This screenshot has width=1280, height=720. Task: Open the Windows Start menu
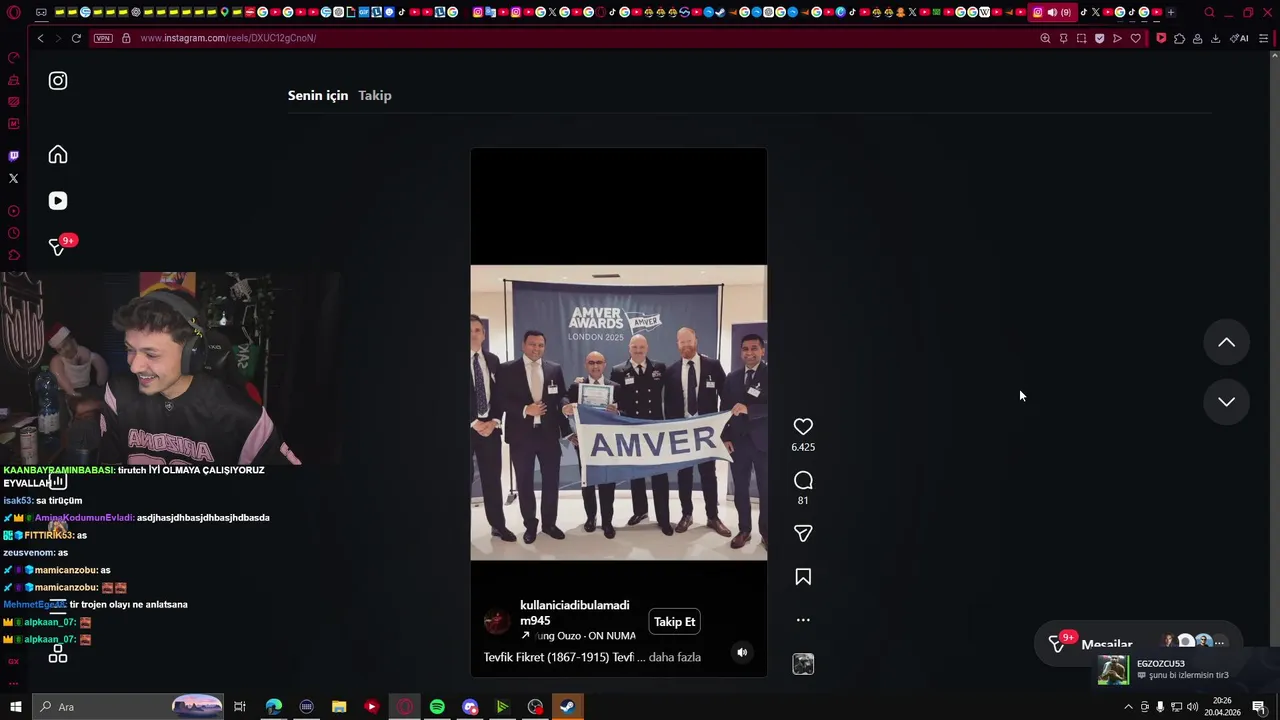15,707
